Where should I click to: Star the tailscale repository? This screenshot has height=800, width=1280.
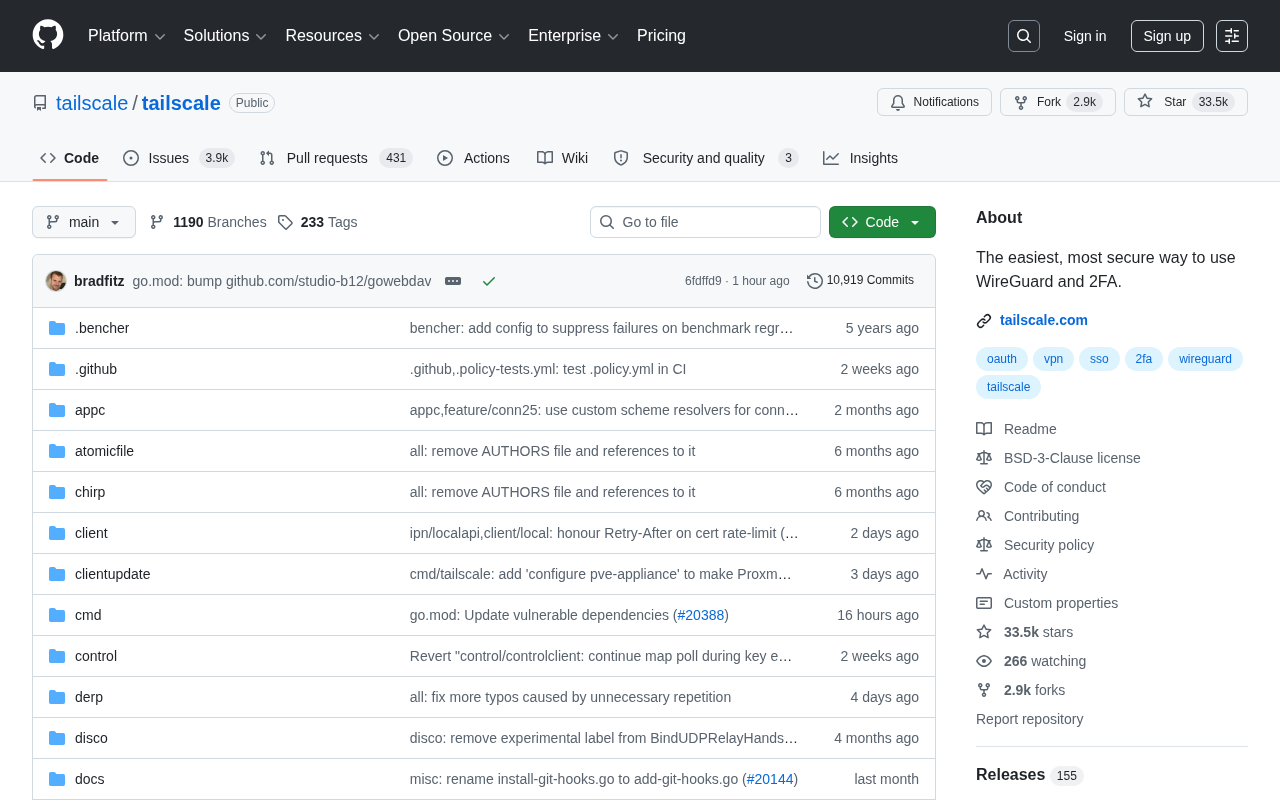pos(1186,102)
